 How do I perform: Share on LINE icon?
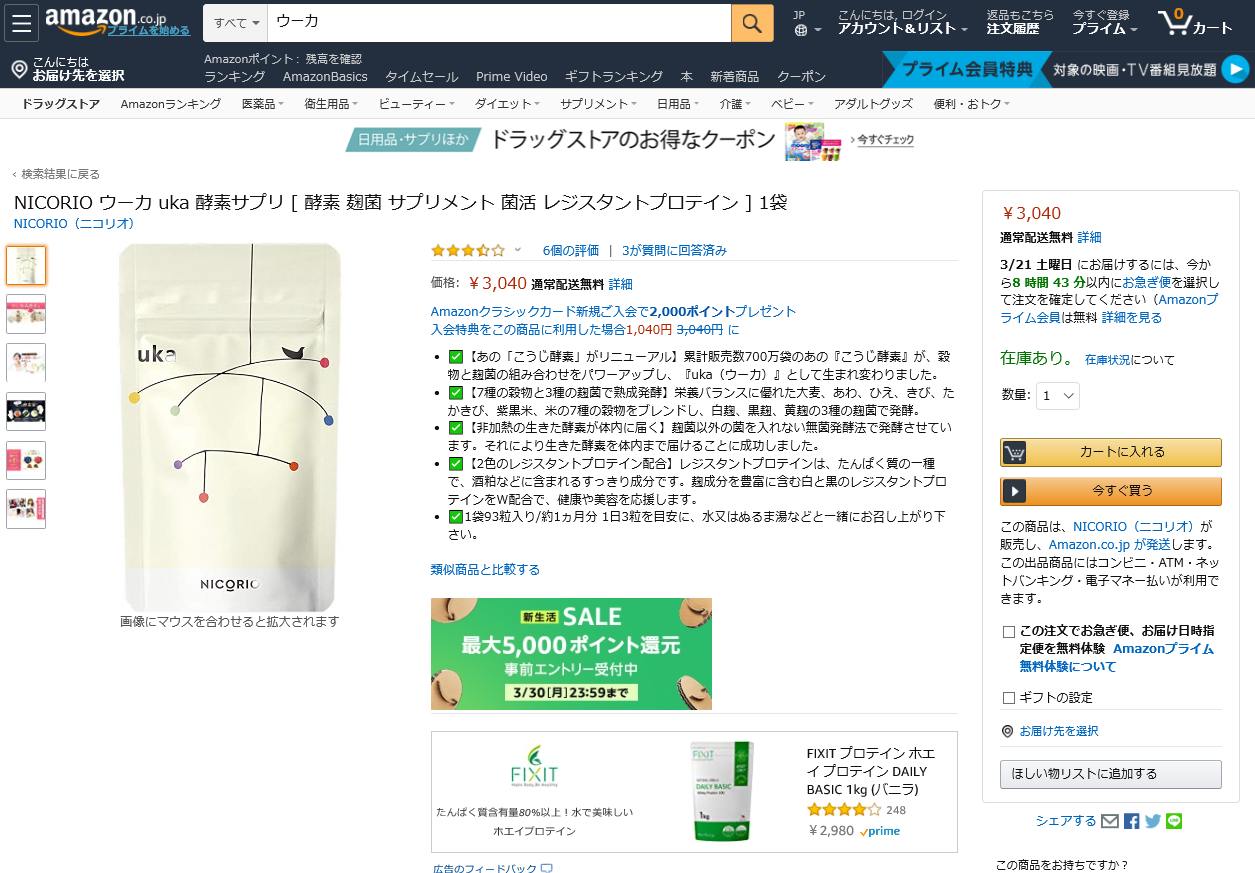1174,821
